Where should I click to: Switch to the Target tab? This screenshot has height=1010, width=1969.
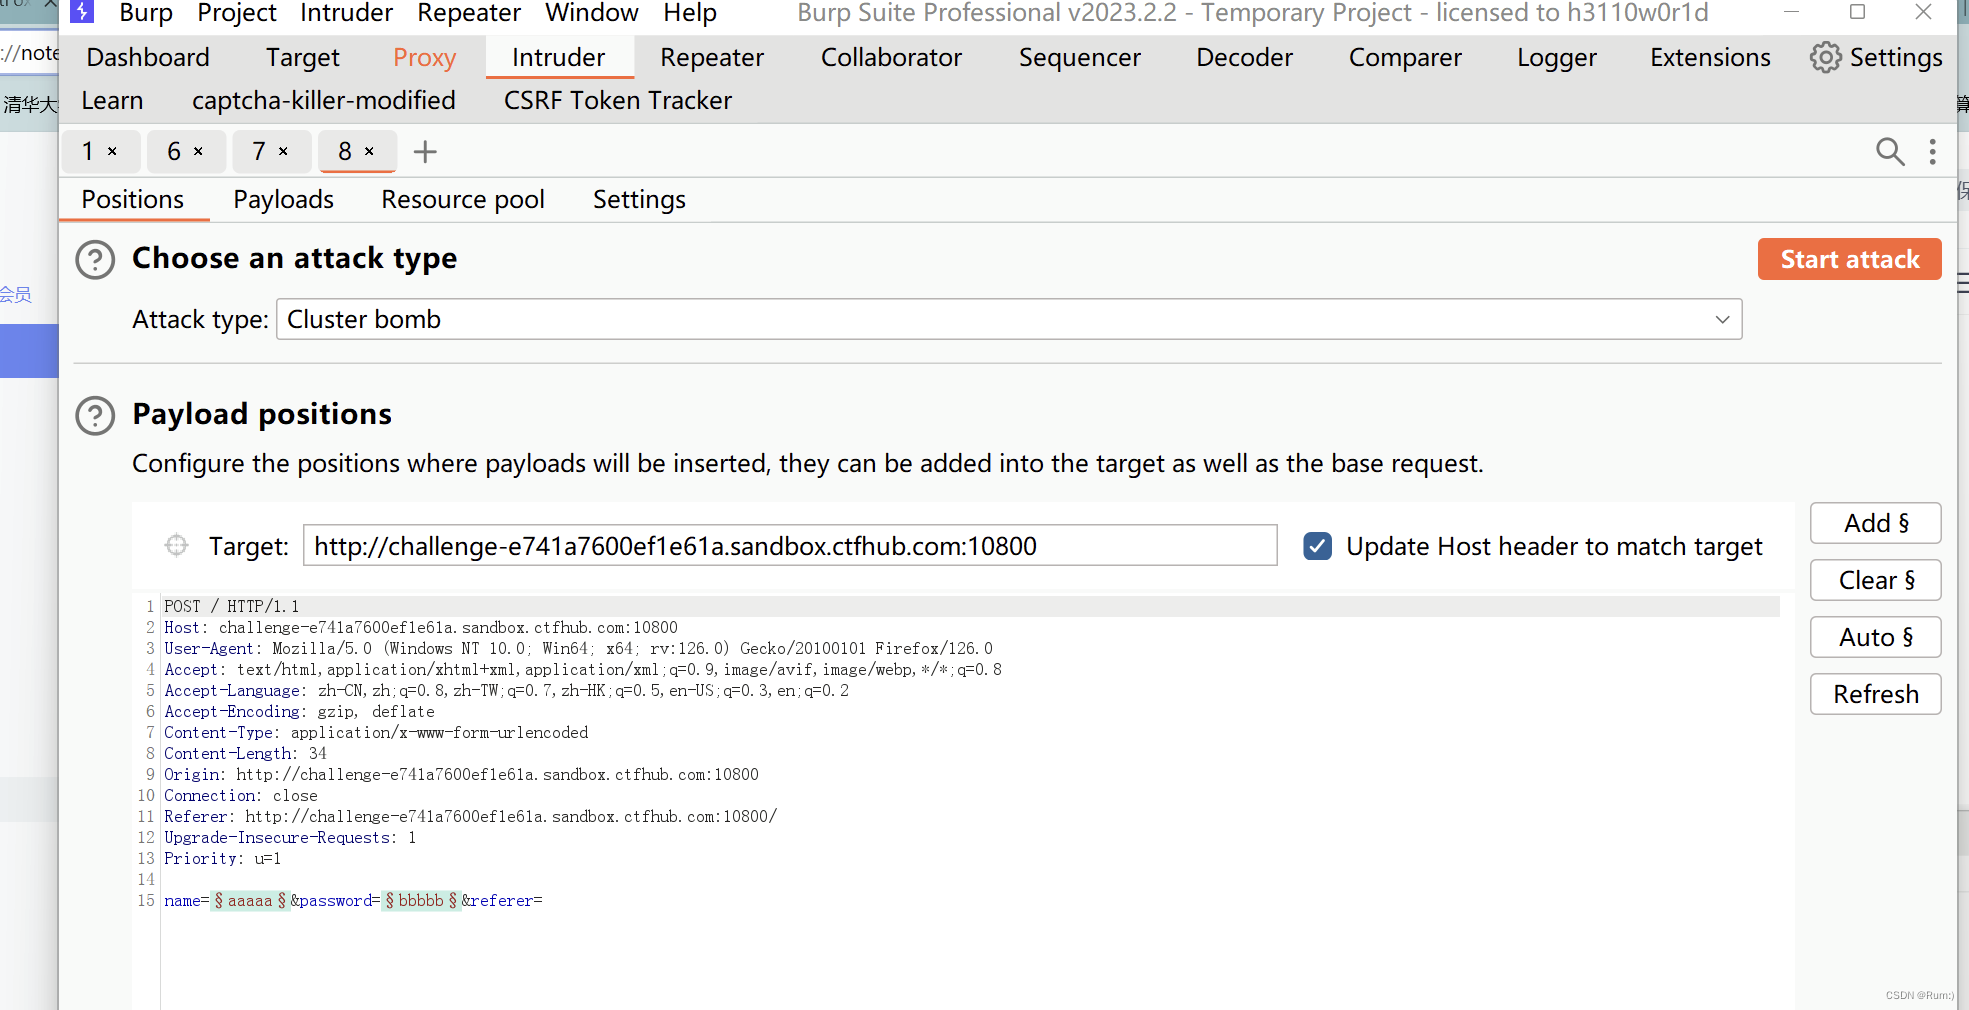(302, 57)
